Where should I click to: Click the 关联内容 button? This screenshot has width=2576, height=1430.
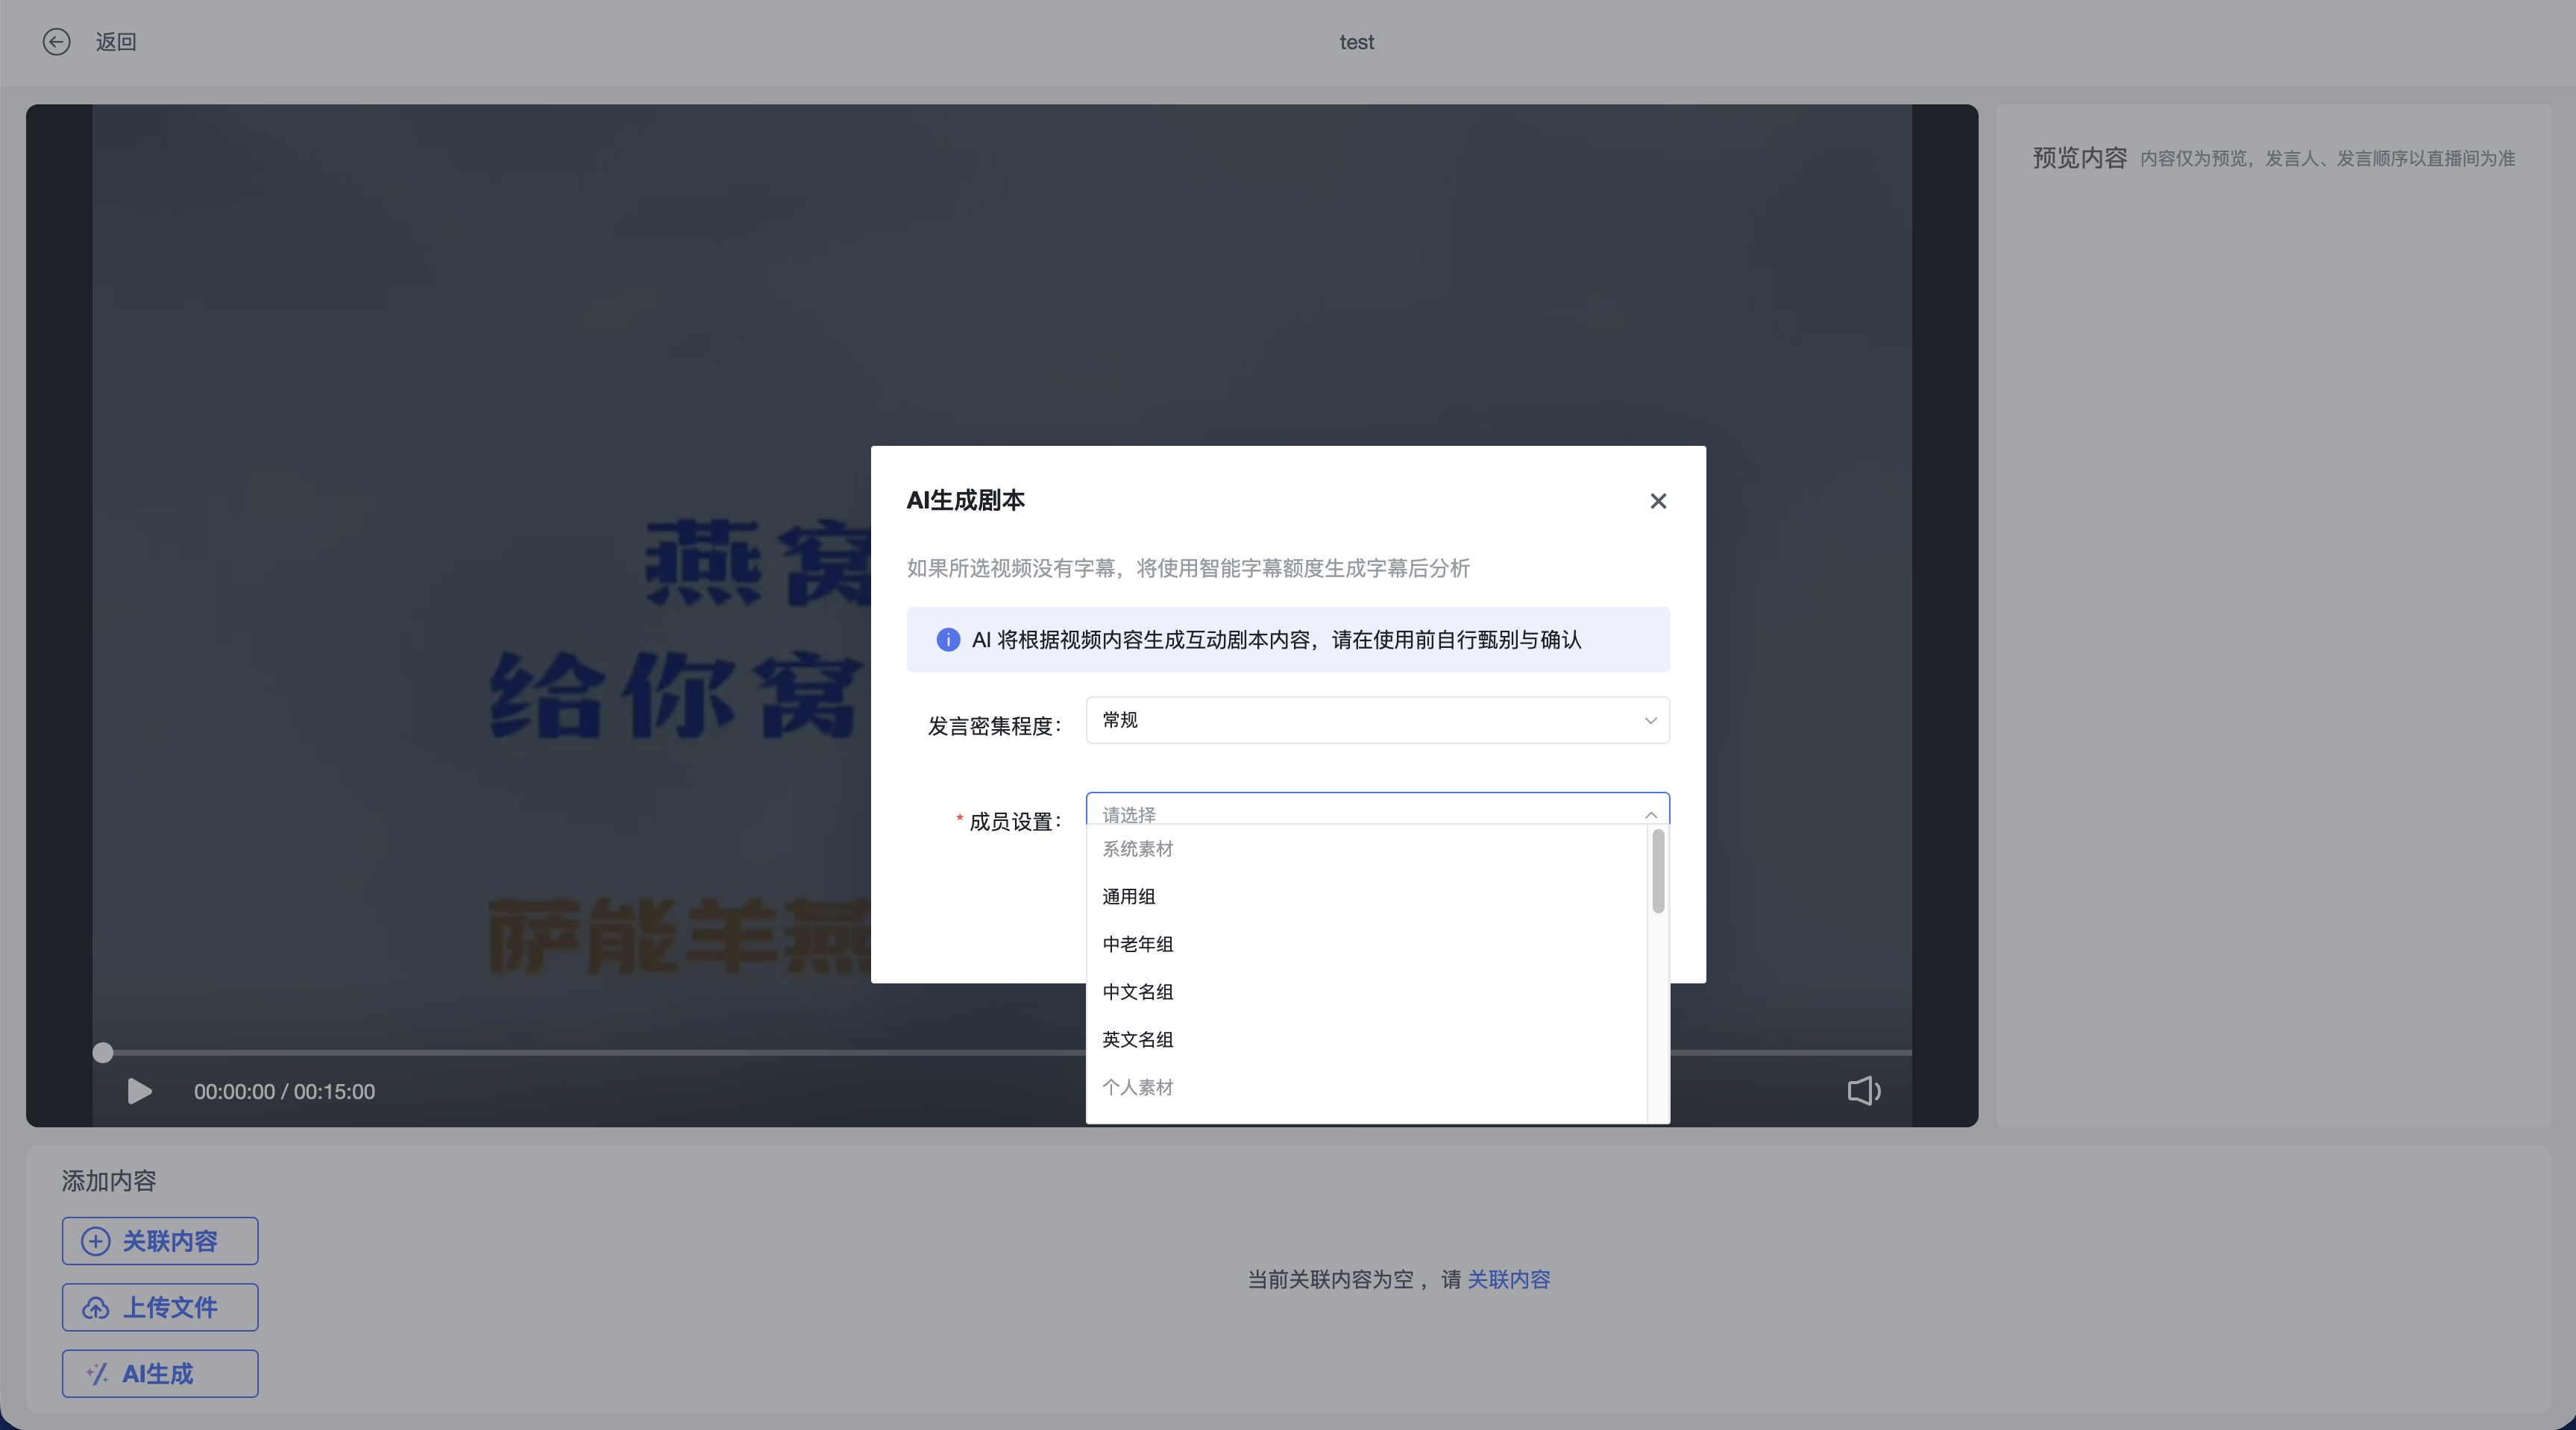(160, 1241)
